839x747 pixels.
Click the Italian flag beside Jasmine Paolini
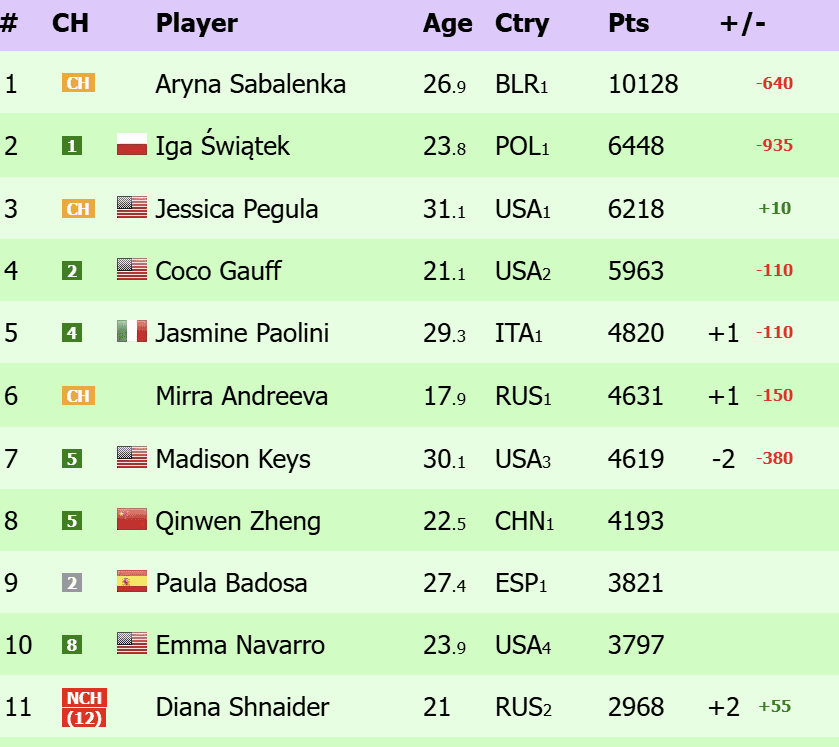tap(132, 332)
